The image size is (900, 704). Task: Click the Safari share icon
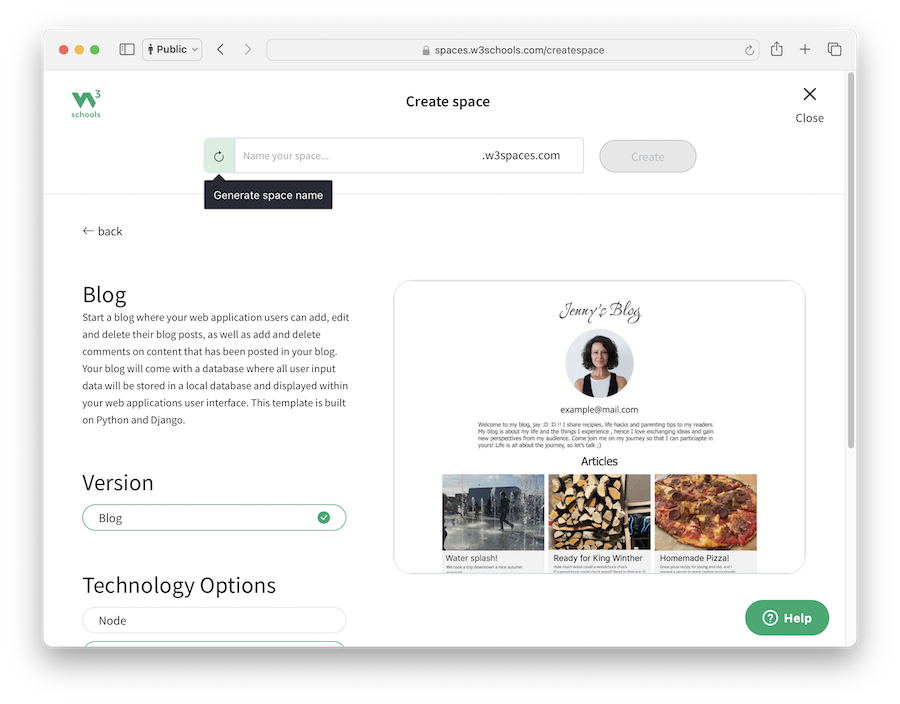776,49
